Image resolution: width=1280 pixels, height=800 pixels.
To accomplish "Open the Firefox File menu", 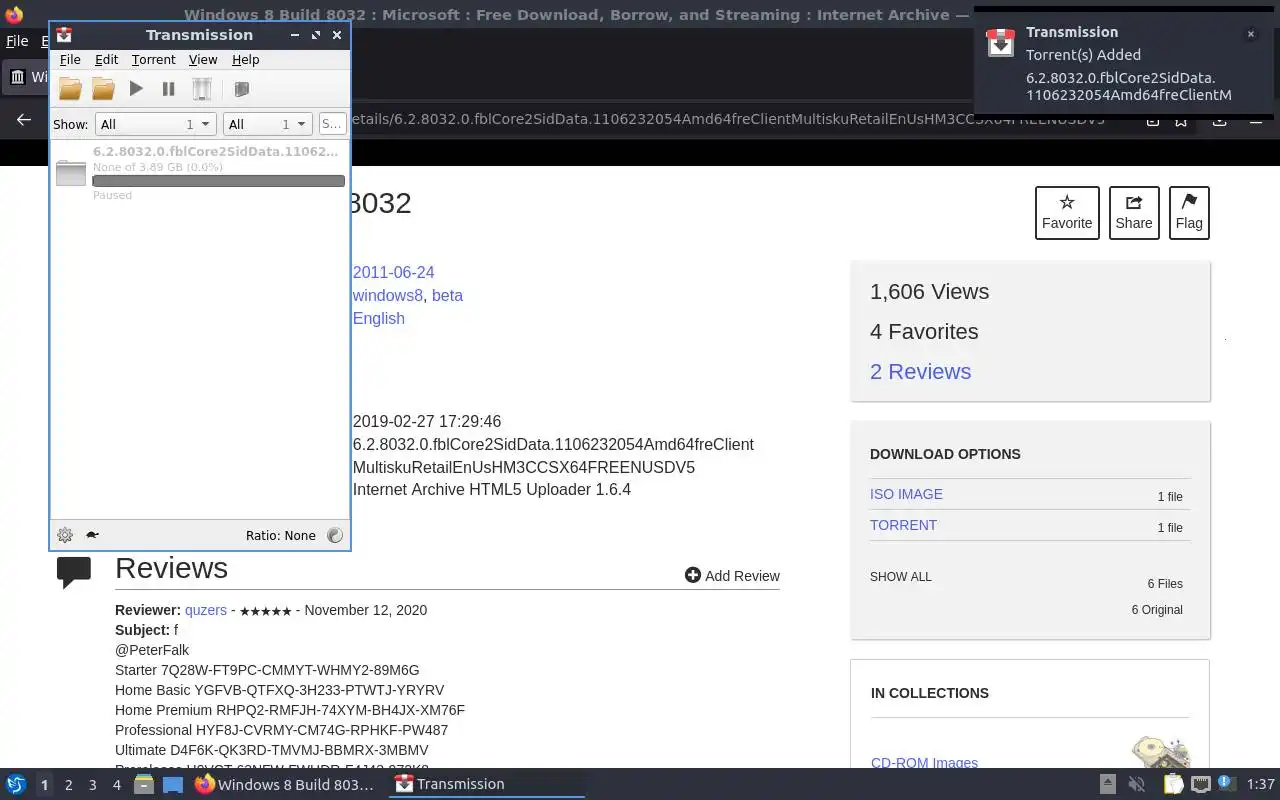I will pyautogui.click(x=17, y=41).
